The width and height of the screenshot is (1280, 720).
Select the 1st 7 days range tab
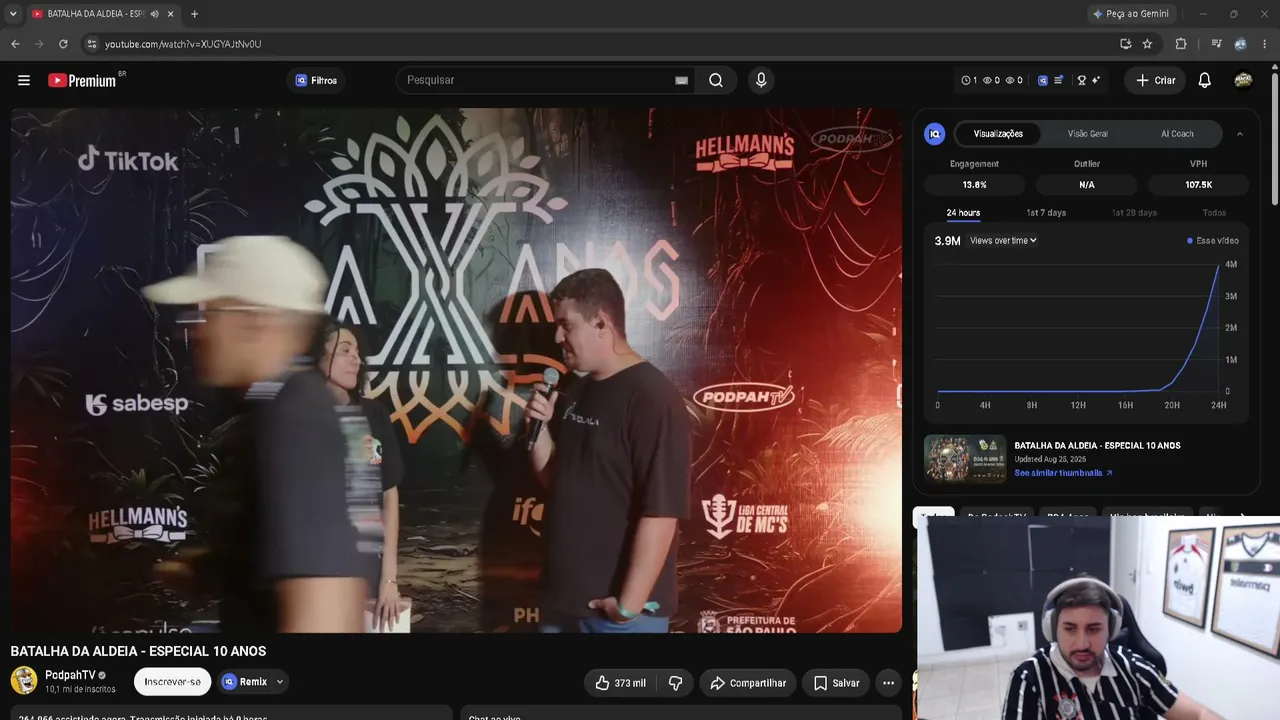[1046, 213]
